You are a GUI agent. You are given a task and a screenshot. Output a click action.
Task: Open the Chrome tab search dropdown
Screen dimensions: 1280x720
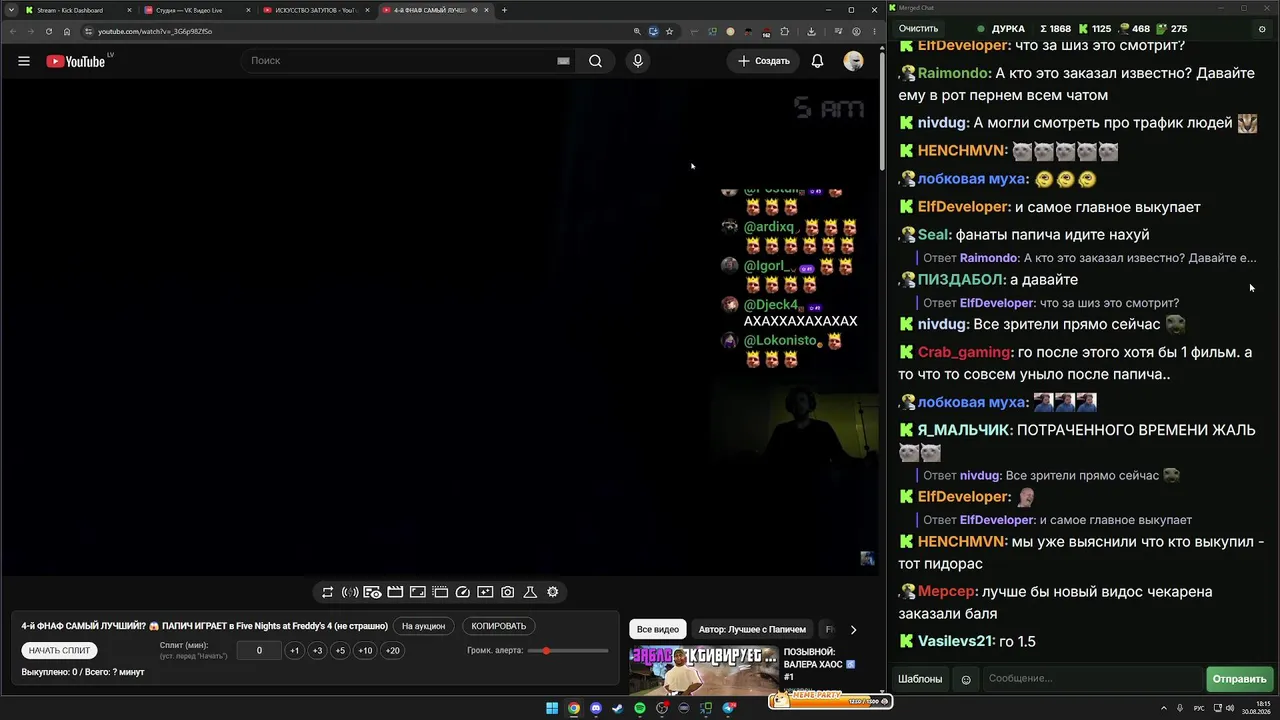pos(10,10)
